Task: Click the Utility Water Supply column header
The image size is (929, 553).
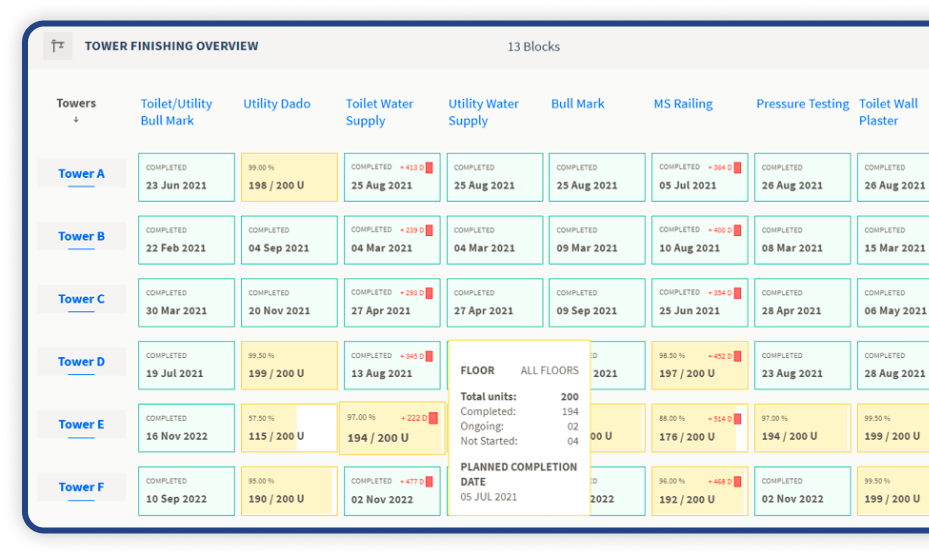Action: (x=483, y=112)
